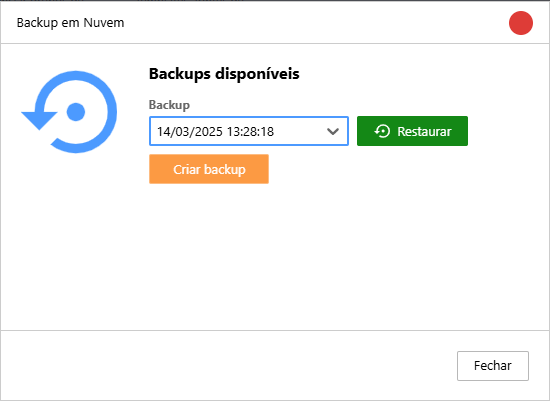The width and height of the screenshot is (550, 401).
Task: Start a new backup via Criar backup
Action: pos(209,169)
